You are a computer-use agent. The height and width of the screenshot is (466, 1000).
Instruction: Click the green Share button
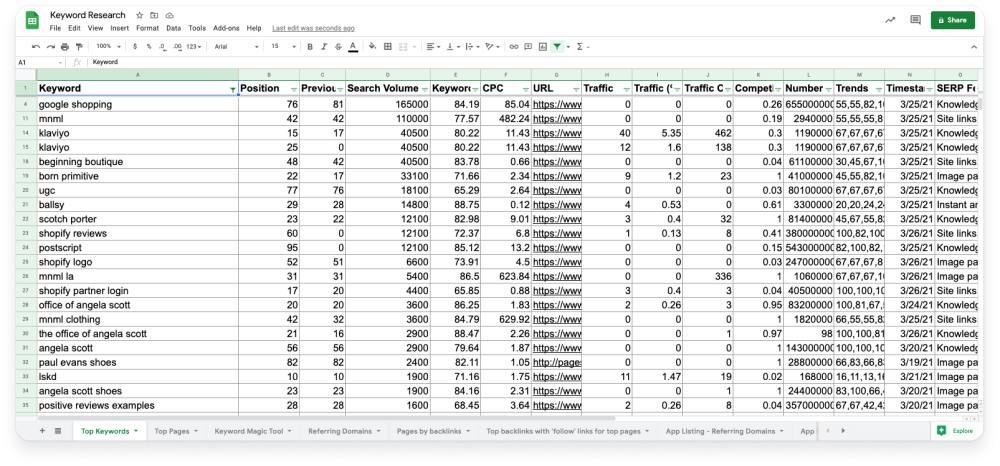953,20
